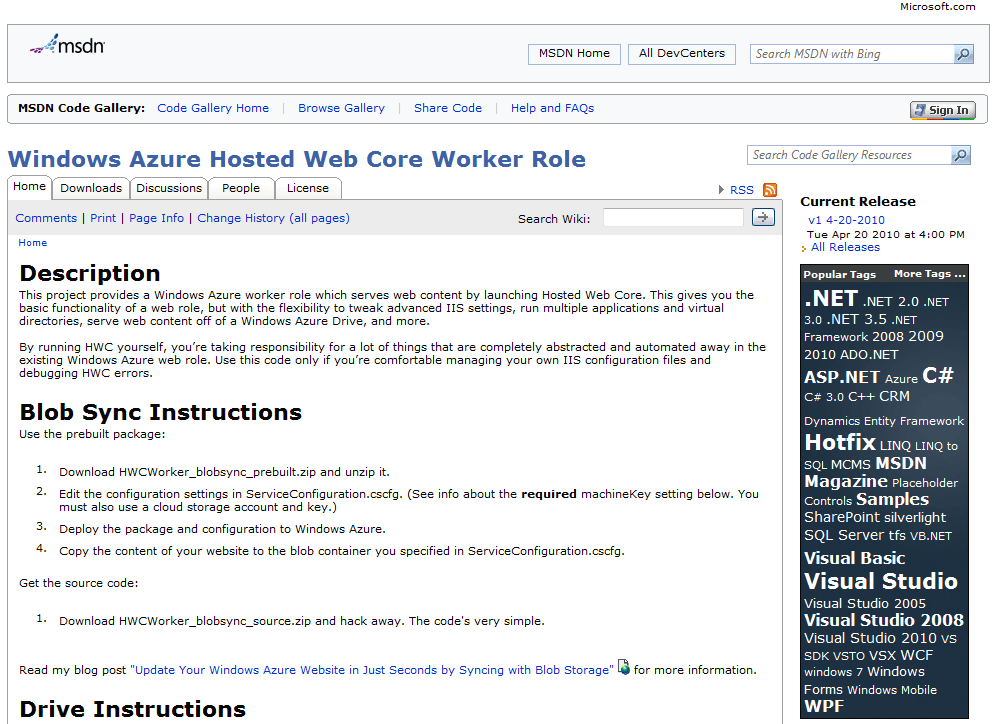Focus the Search Code Gallery Resources field
The height and width of the screenshot is (724, 994).
tap(849, 155)
